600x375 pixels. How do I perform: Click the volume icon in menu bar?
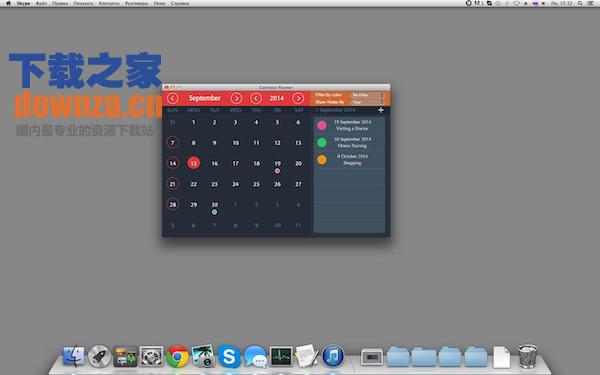(x=543, y=3)
